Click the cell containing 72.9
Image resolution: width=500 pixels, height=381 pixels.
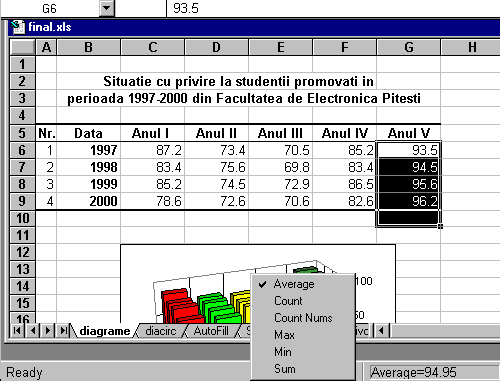(x=280, y=184)
